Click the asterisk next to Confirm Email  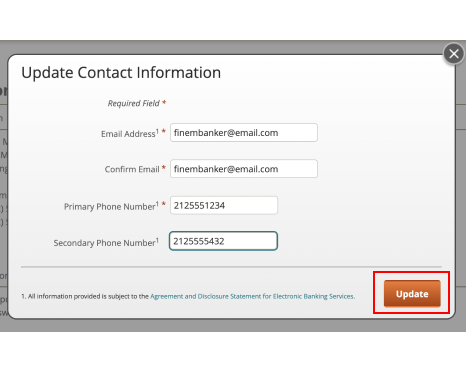164,168
